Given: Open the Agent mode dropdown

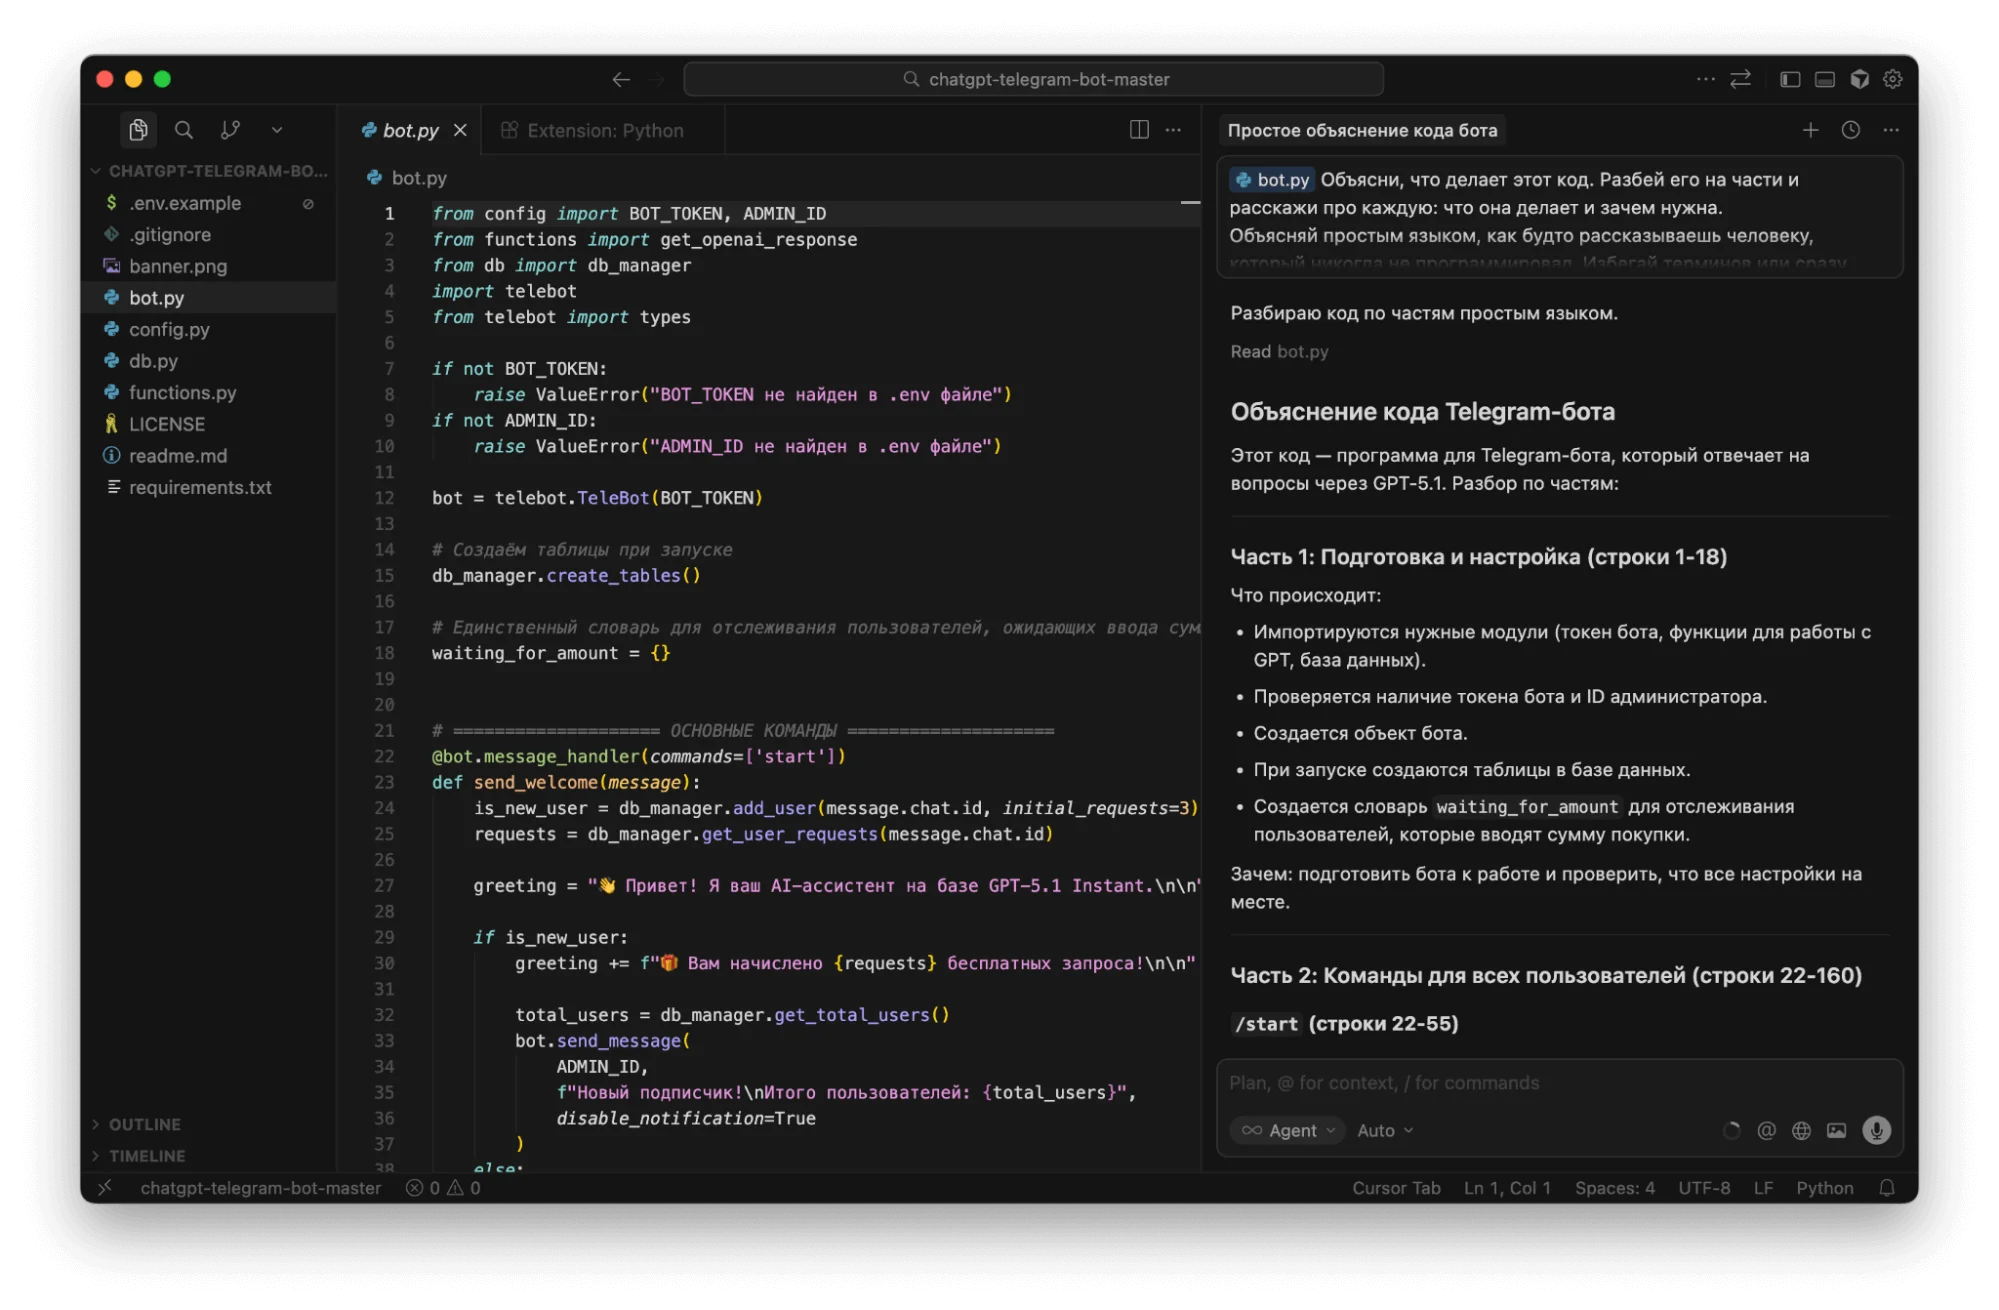Looking at the screenshot, I should pyautogui.click(x=1289, y=1130).
